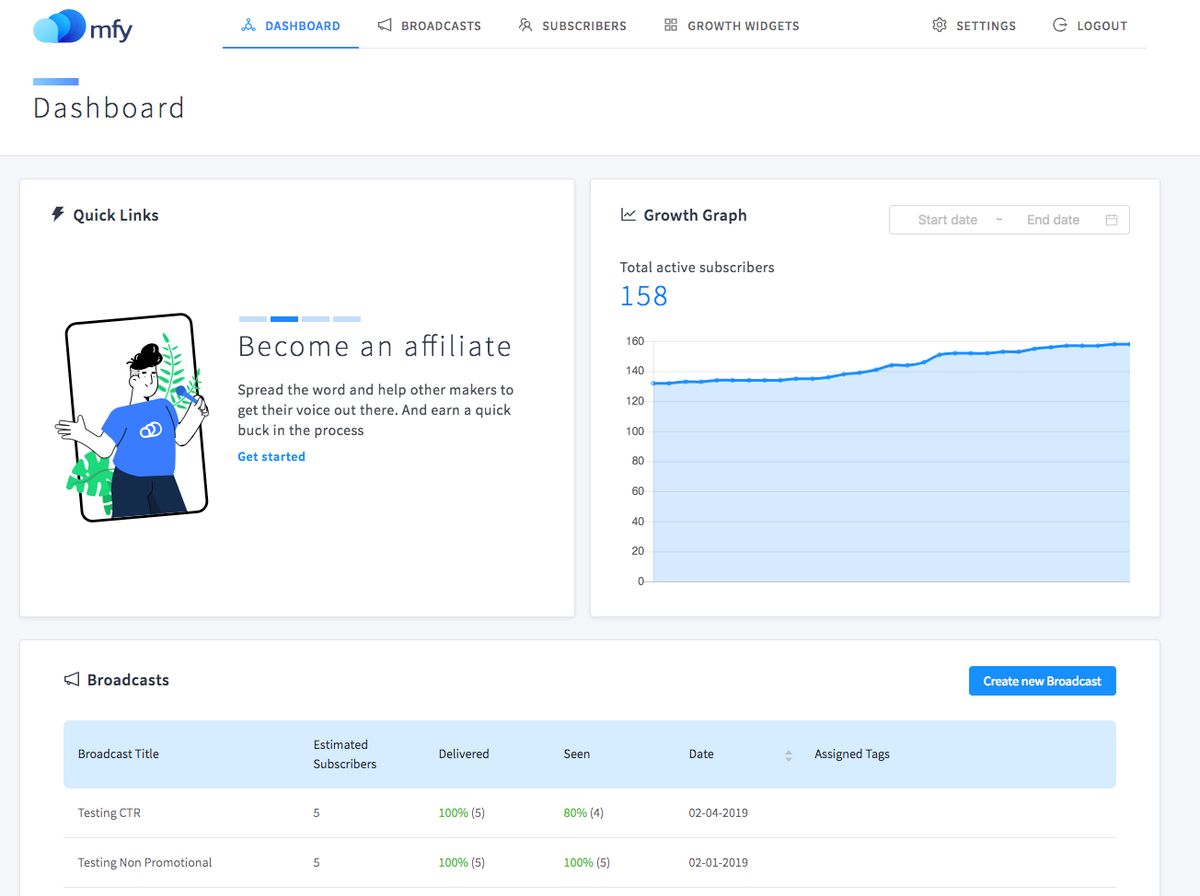Image resolution: width=1200 pixels, height=896 pixels.
Task: Click the Create new Broadcast button
Action: pos(1042,680)
